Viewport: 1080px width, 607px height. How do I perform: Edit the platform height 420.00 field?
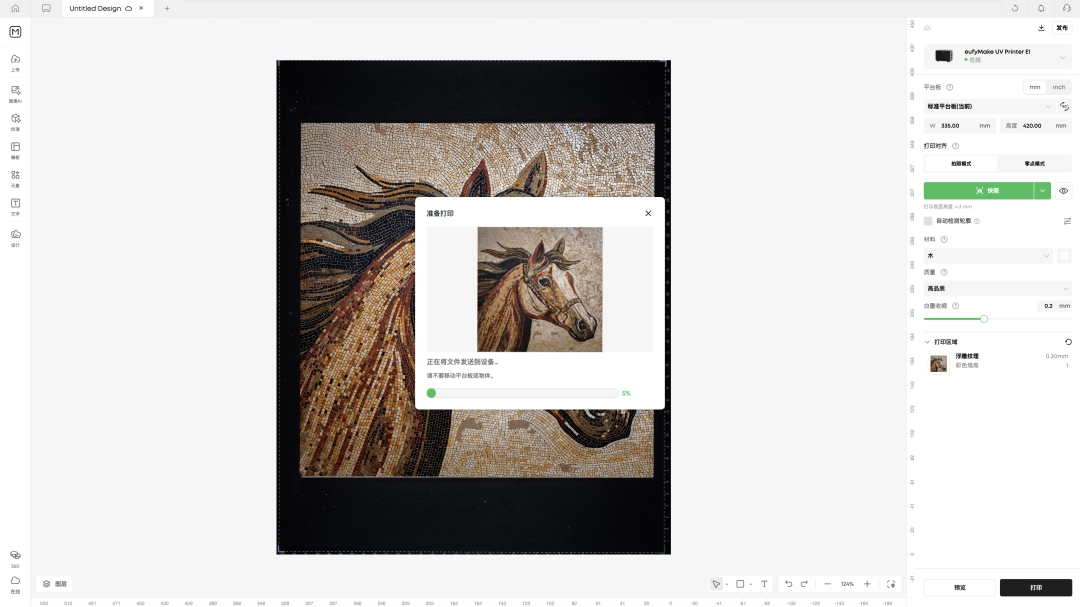(1035, 125)
